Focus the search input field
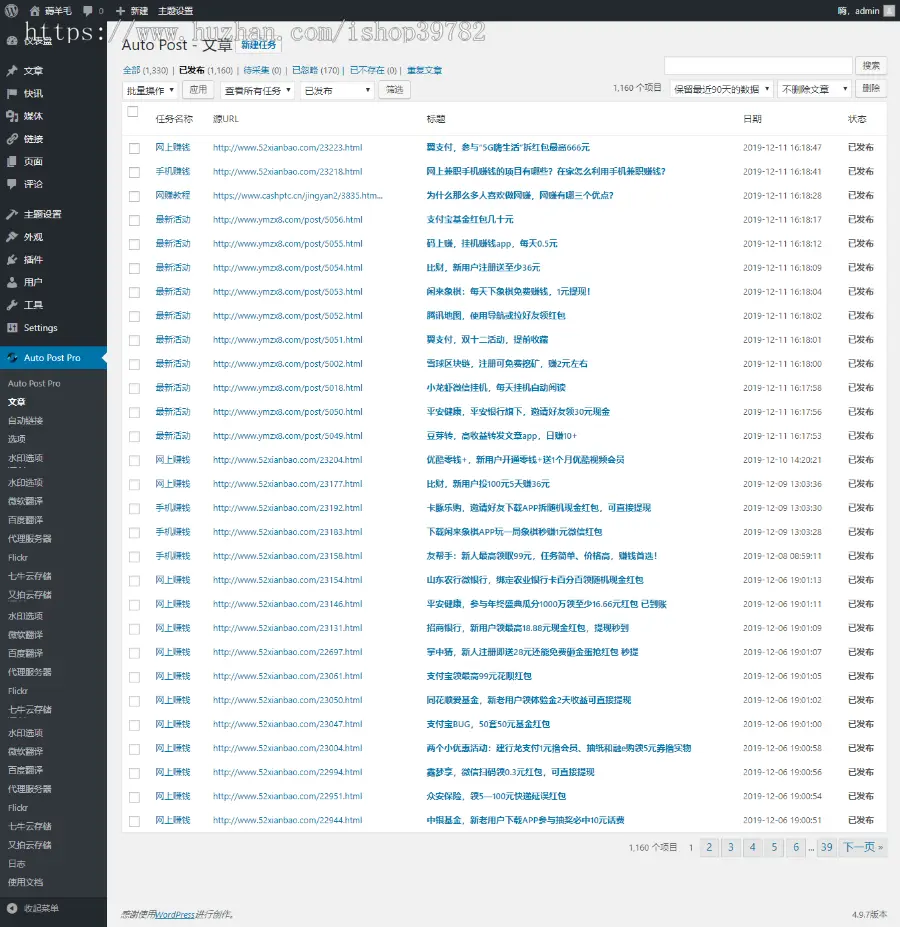900x927 pixels. pyautogui.click(x=758, y=66)
